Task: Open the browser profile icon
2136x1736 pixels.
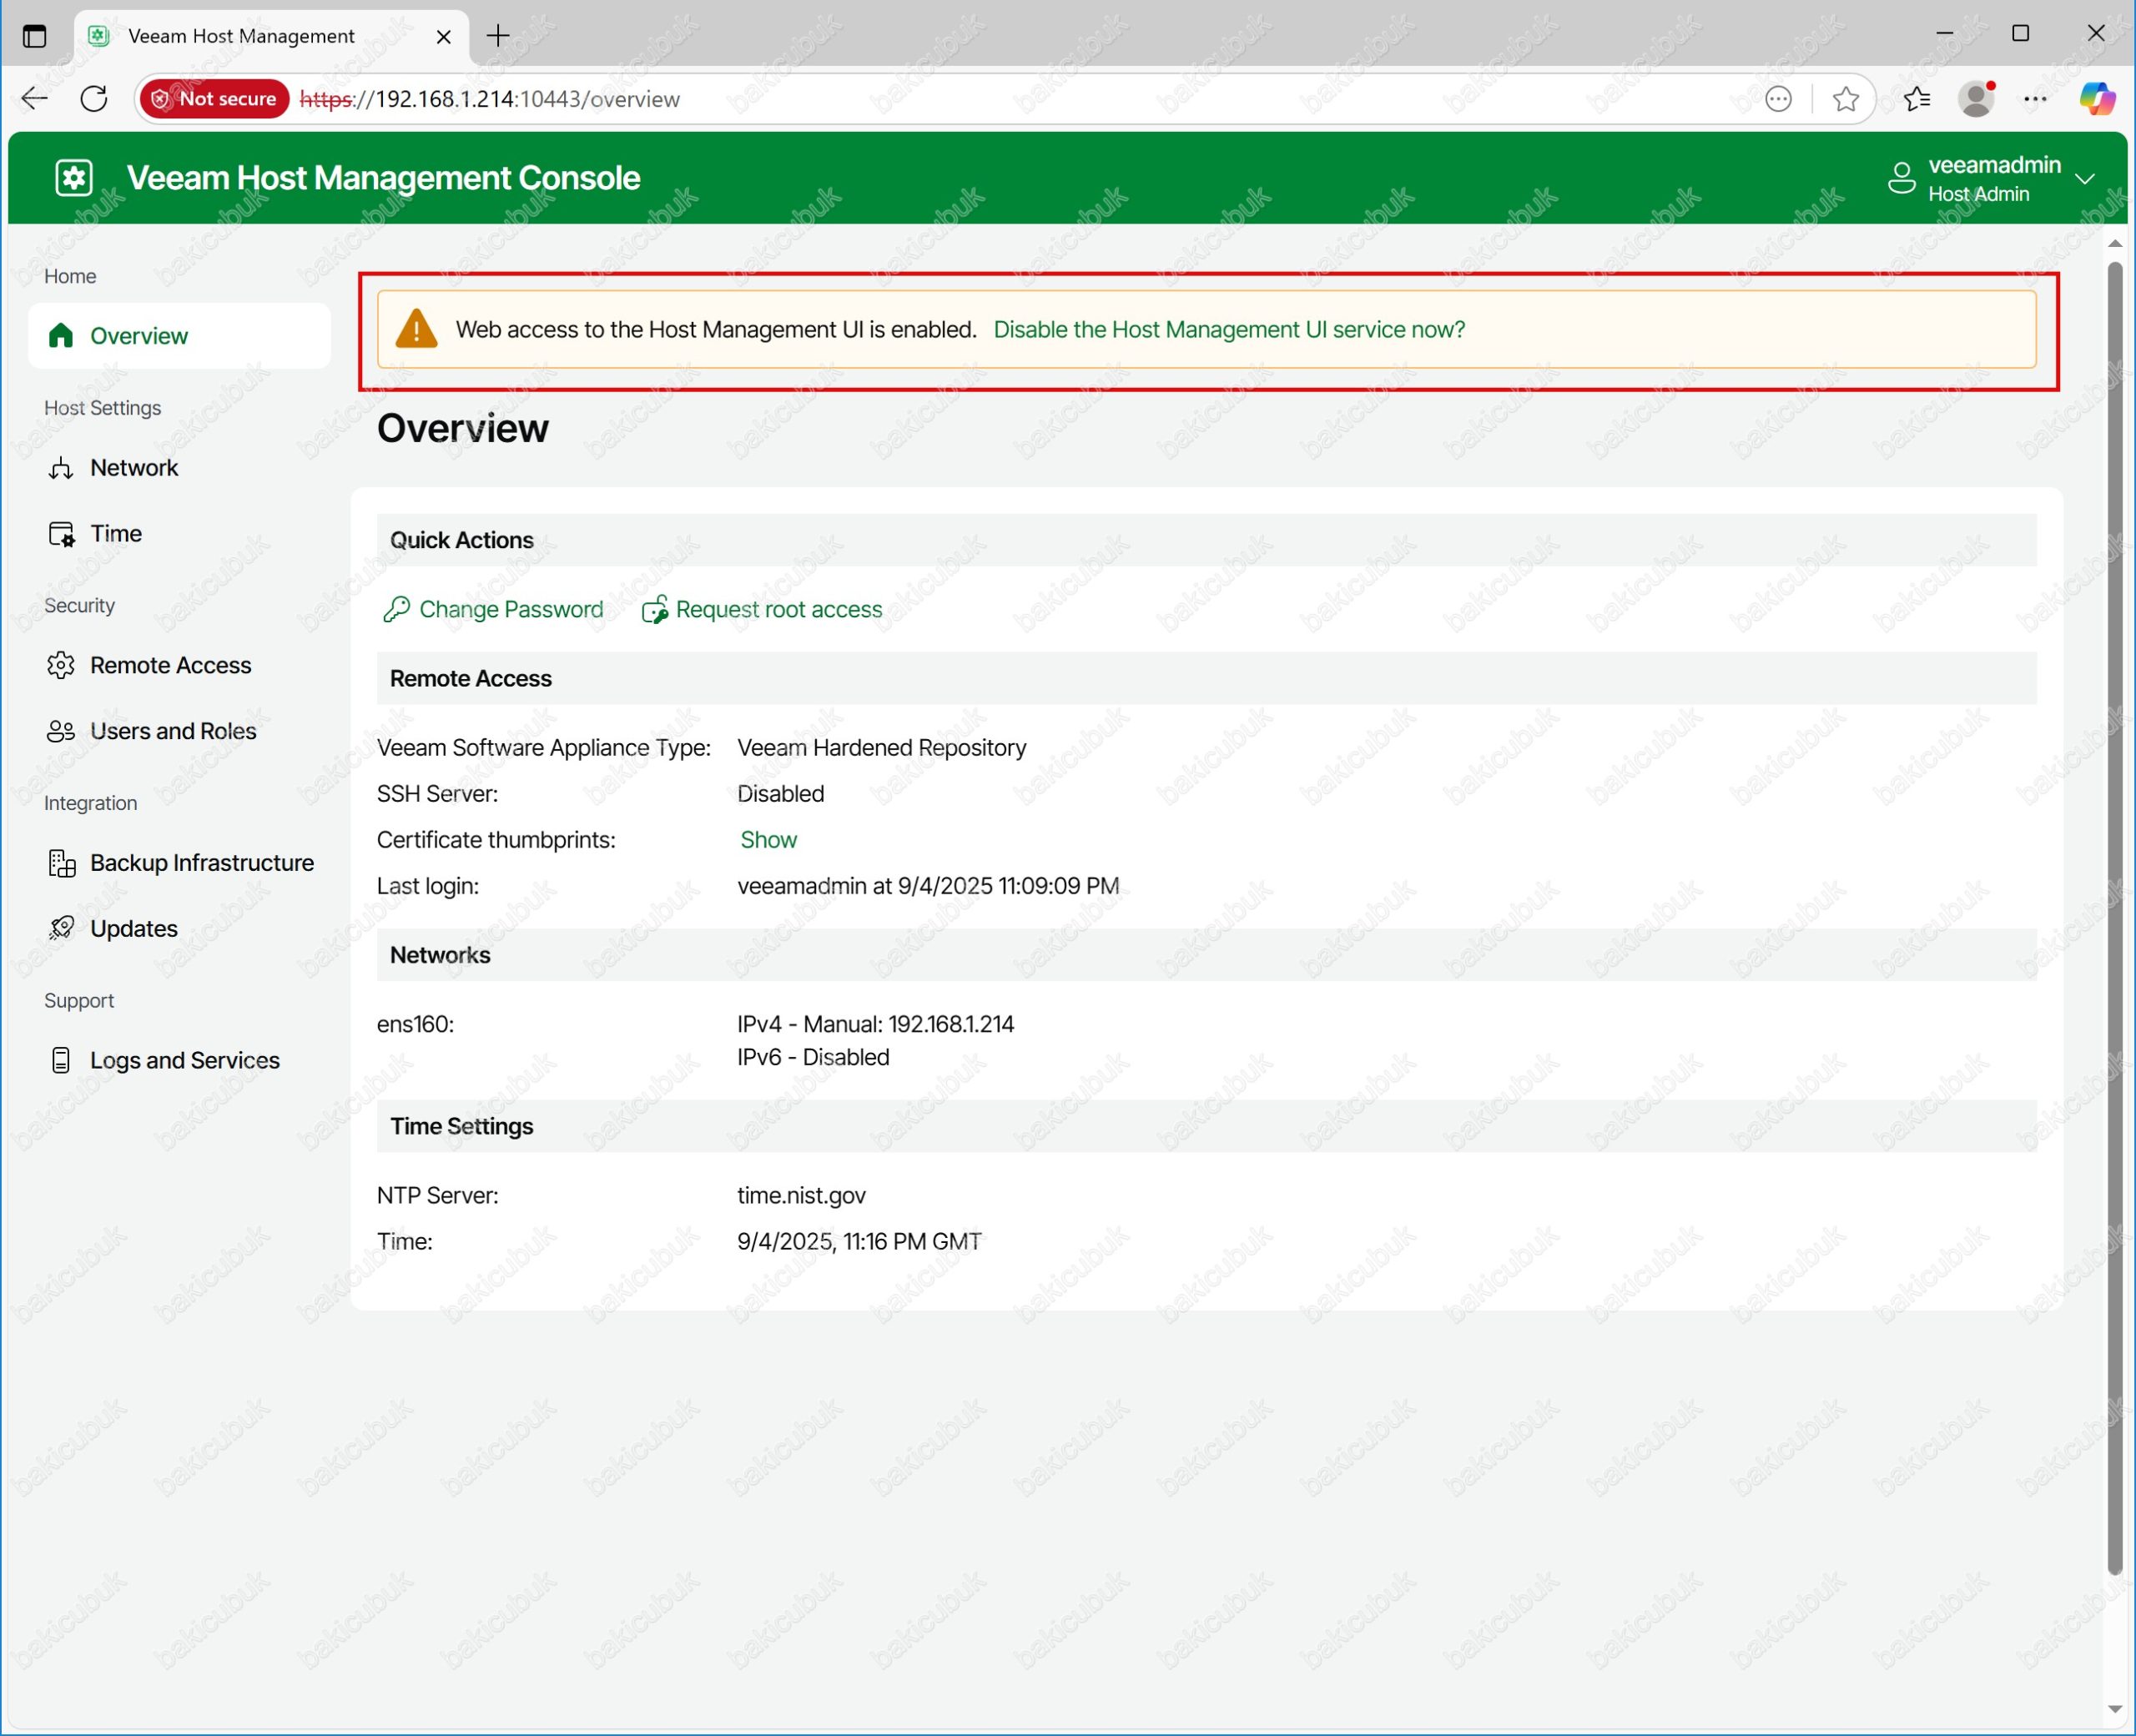Action: click(x=1976, y=98)
